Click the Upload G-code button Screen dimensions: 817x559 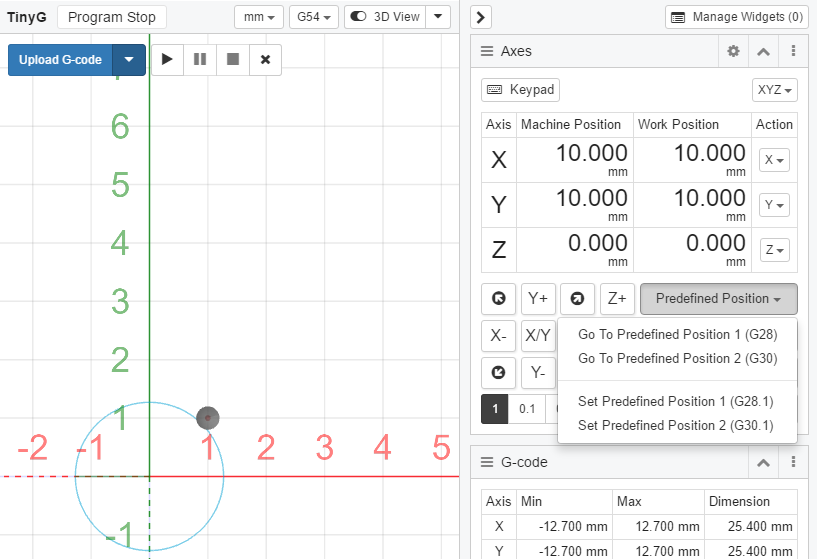point(61,60)
